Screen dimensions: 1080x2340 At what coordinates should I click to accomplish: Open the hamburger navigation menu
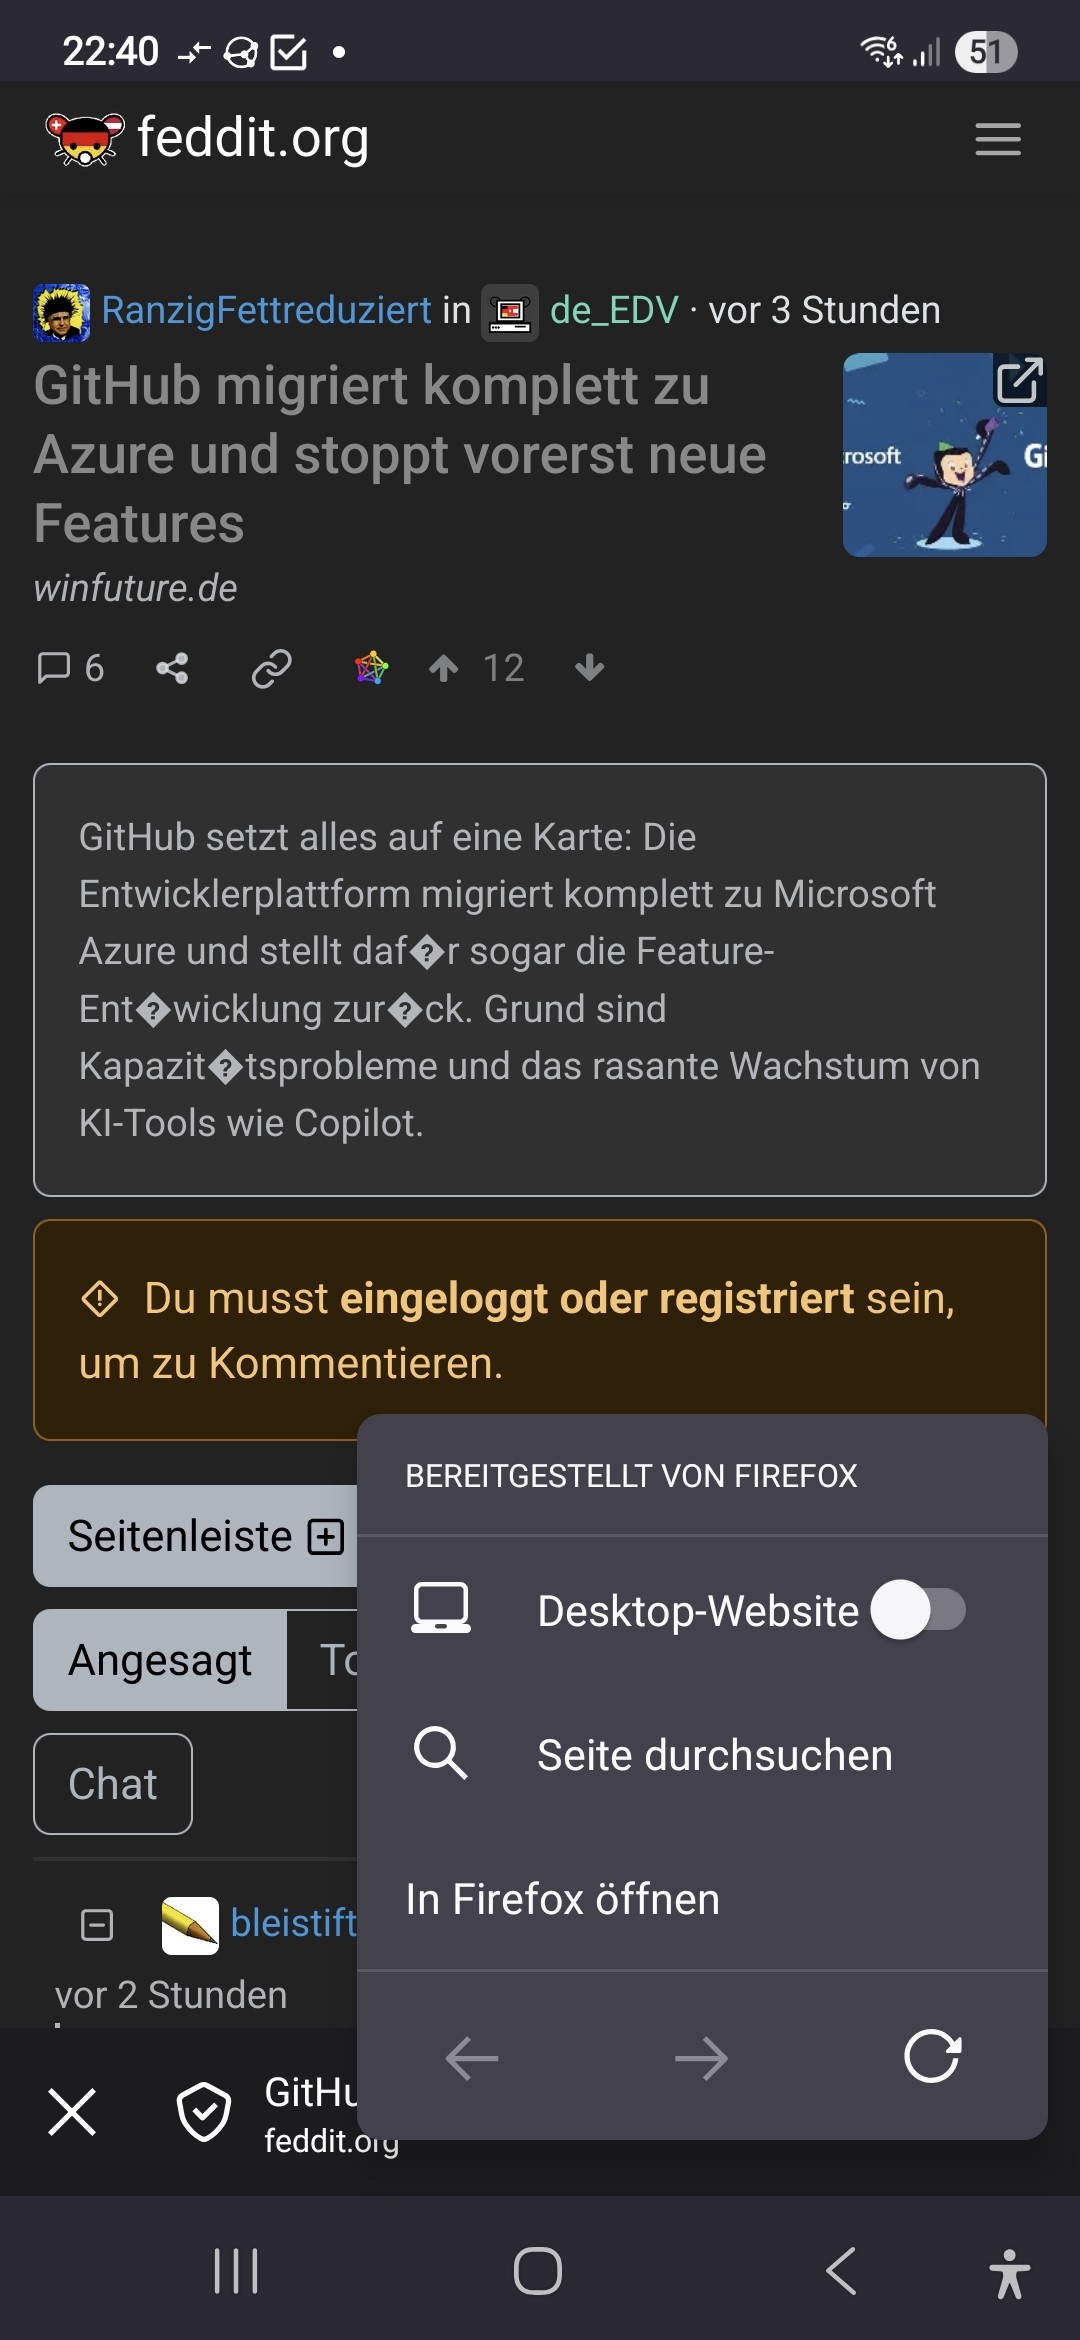click(997, 139)
